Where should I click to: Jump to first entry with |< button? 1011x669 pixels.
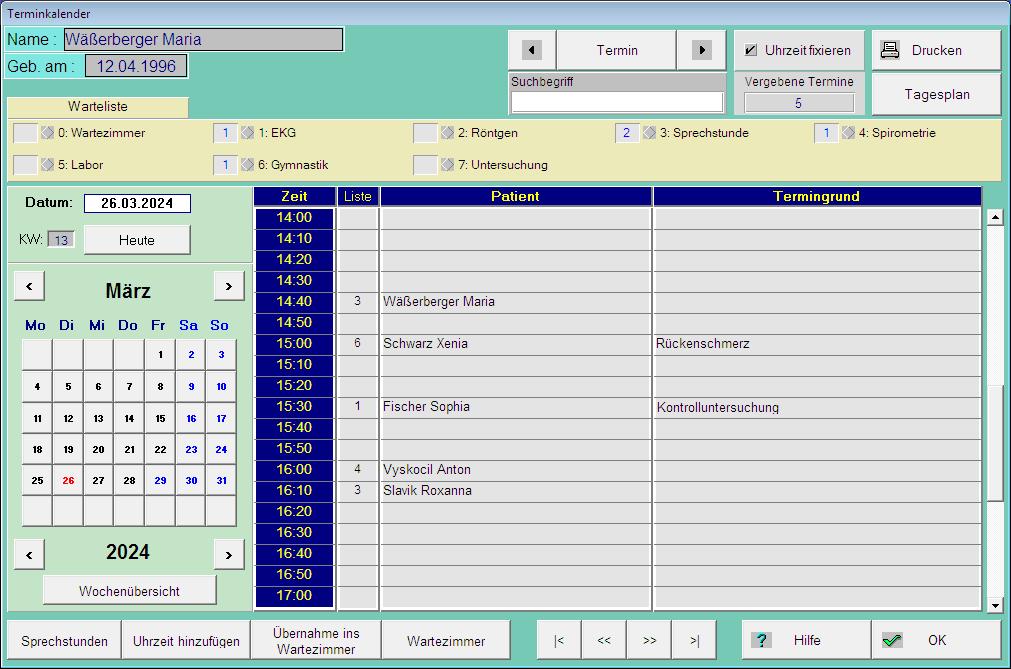[559, 640]
